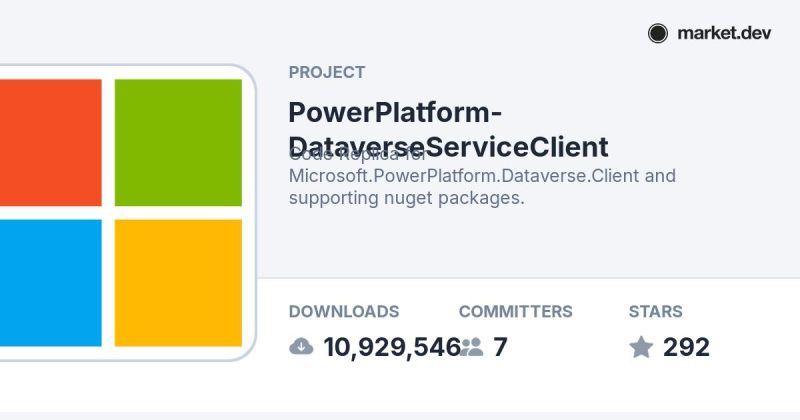800x420 pixels.
Task: Select the committers count 7
Action: click(500, 347)
